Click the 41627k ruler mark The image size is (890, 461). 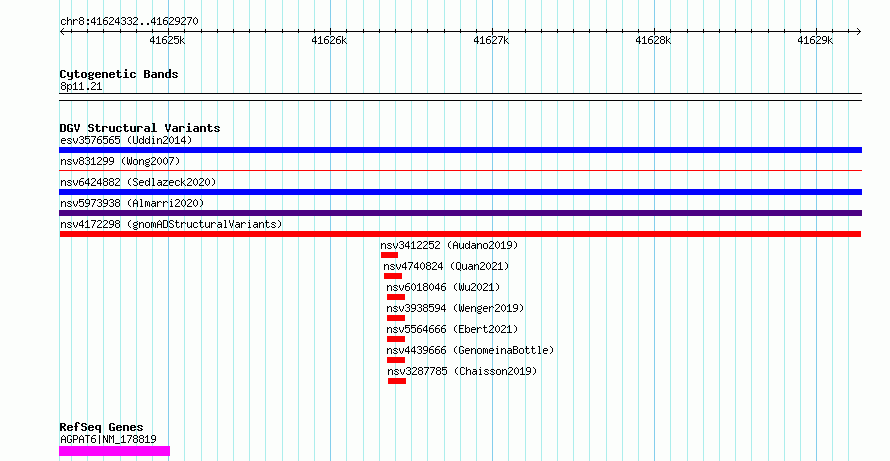pyautogui.click(x=491, y=40)
